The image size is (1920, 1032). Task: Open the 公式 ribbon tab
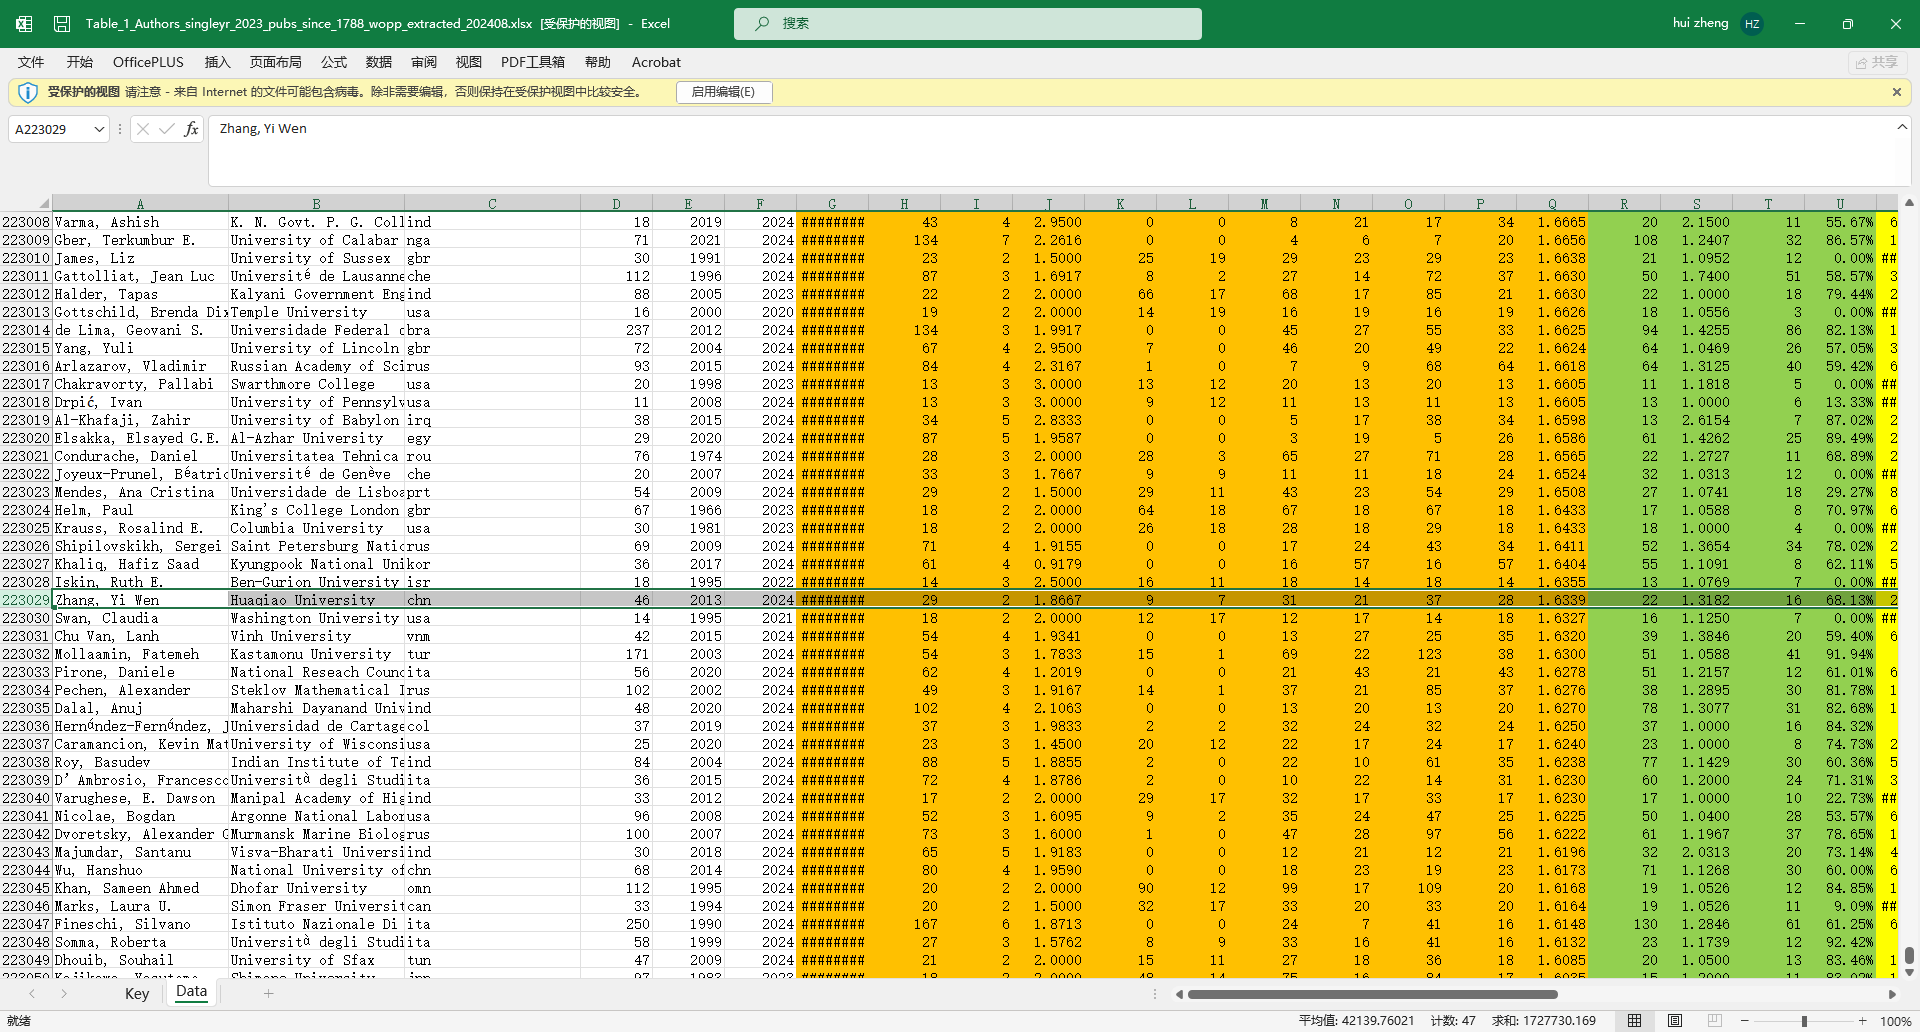click(334, 62)
